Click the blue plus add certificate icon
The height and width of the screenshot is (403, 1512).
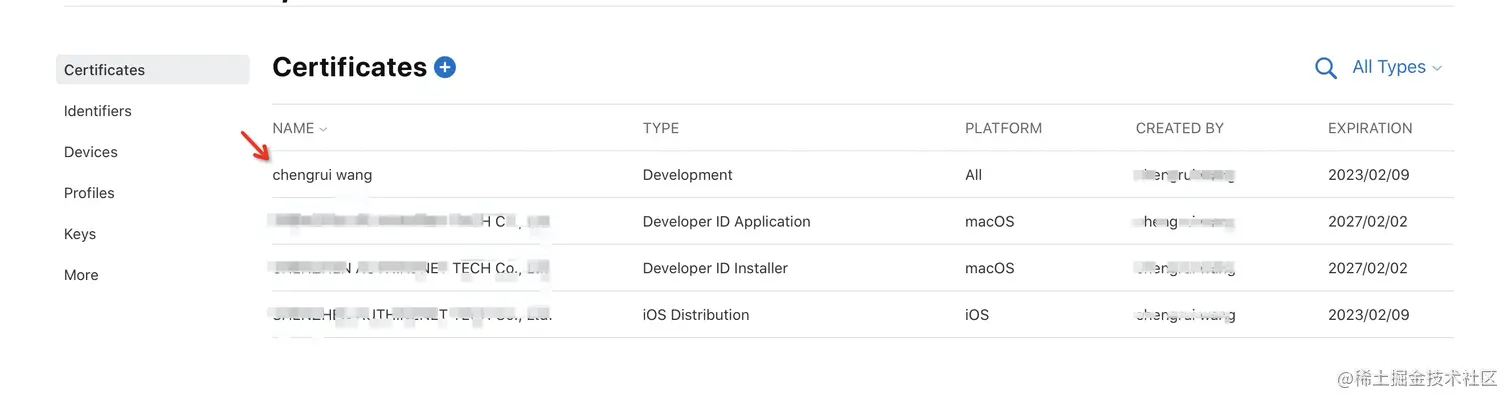[x=445, y=68]
